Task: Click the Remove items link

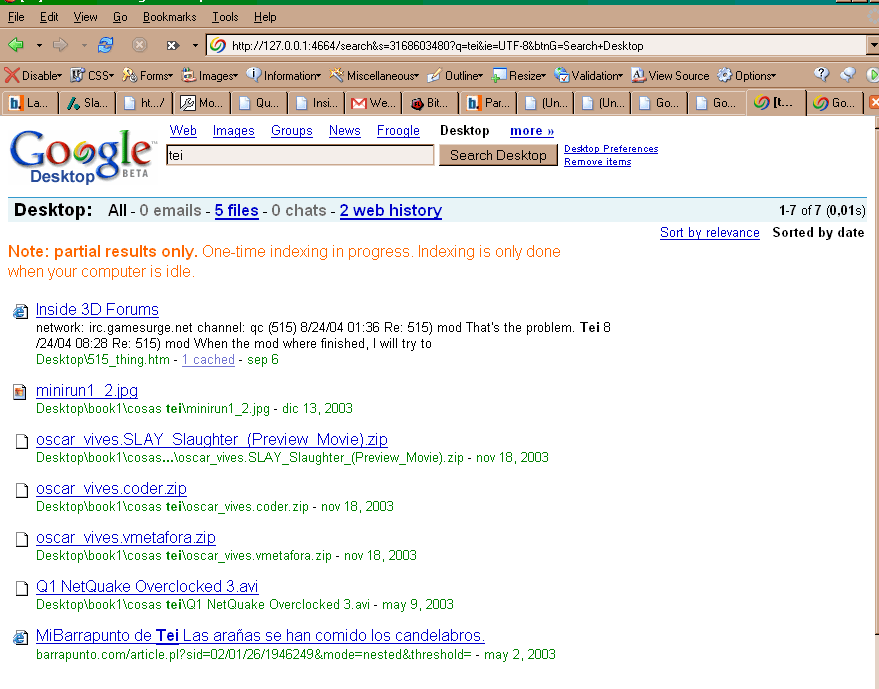Action: coord(598,162)
